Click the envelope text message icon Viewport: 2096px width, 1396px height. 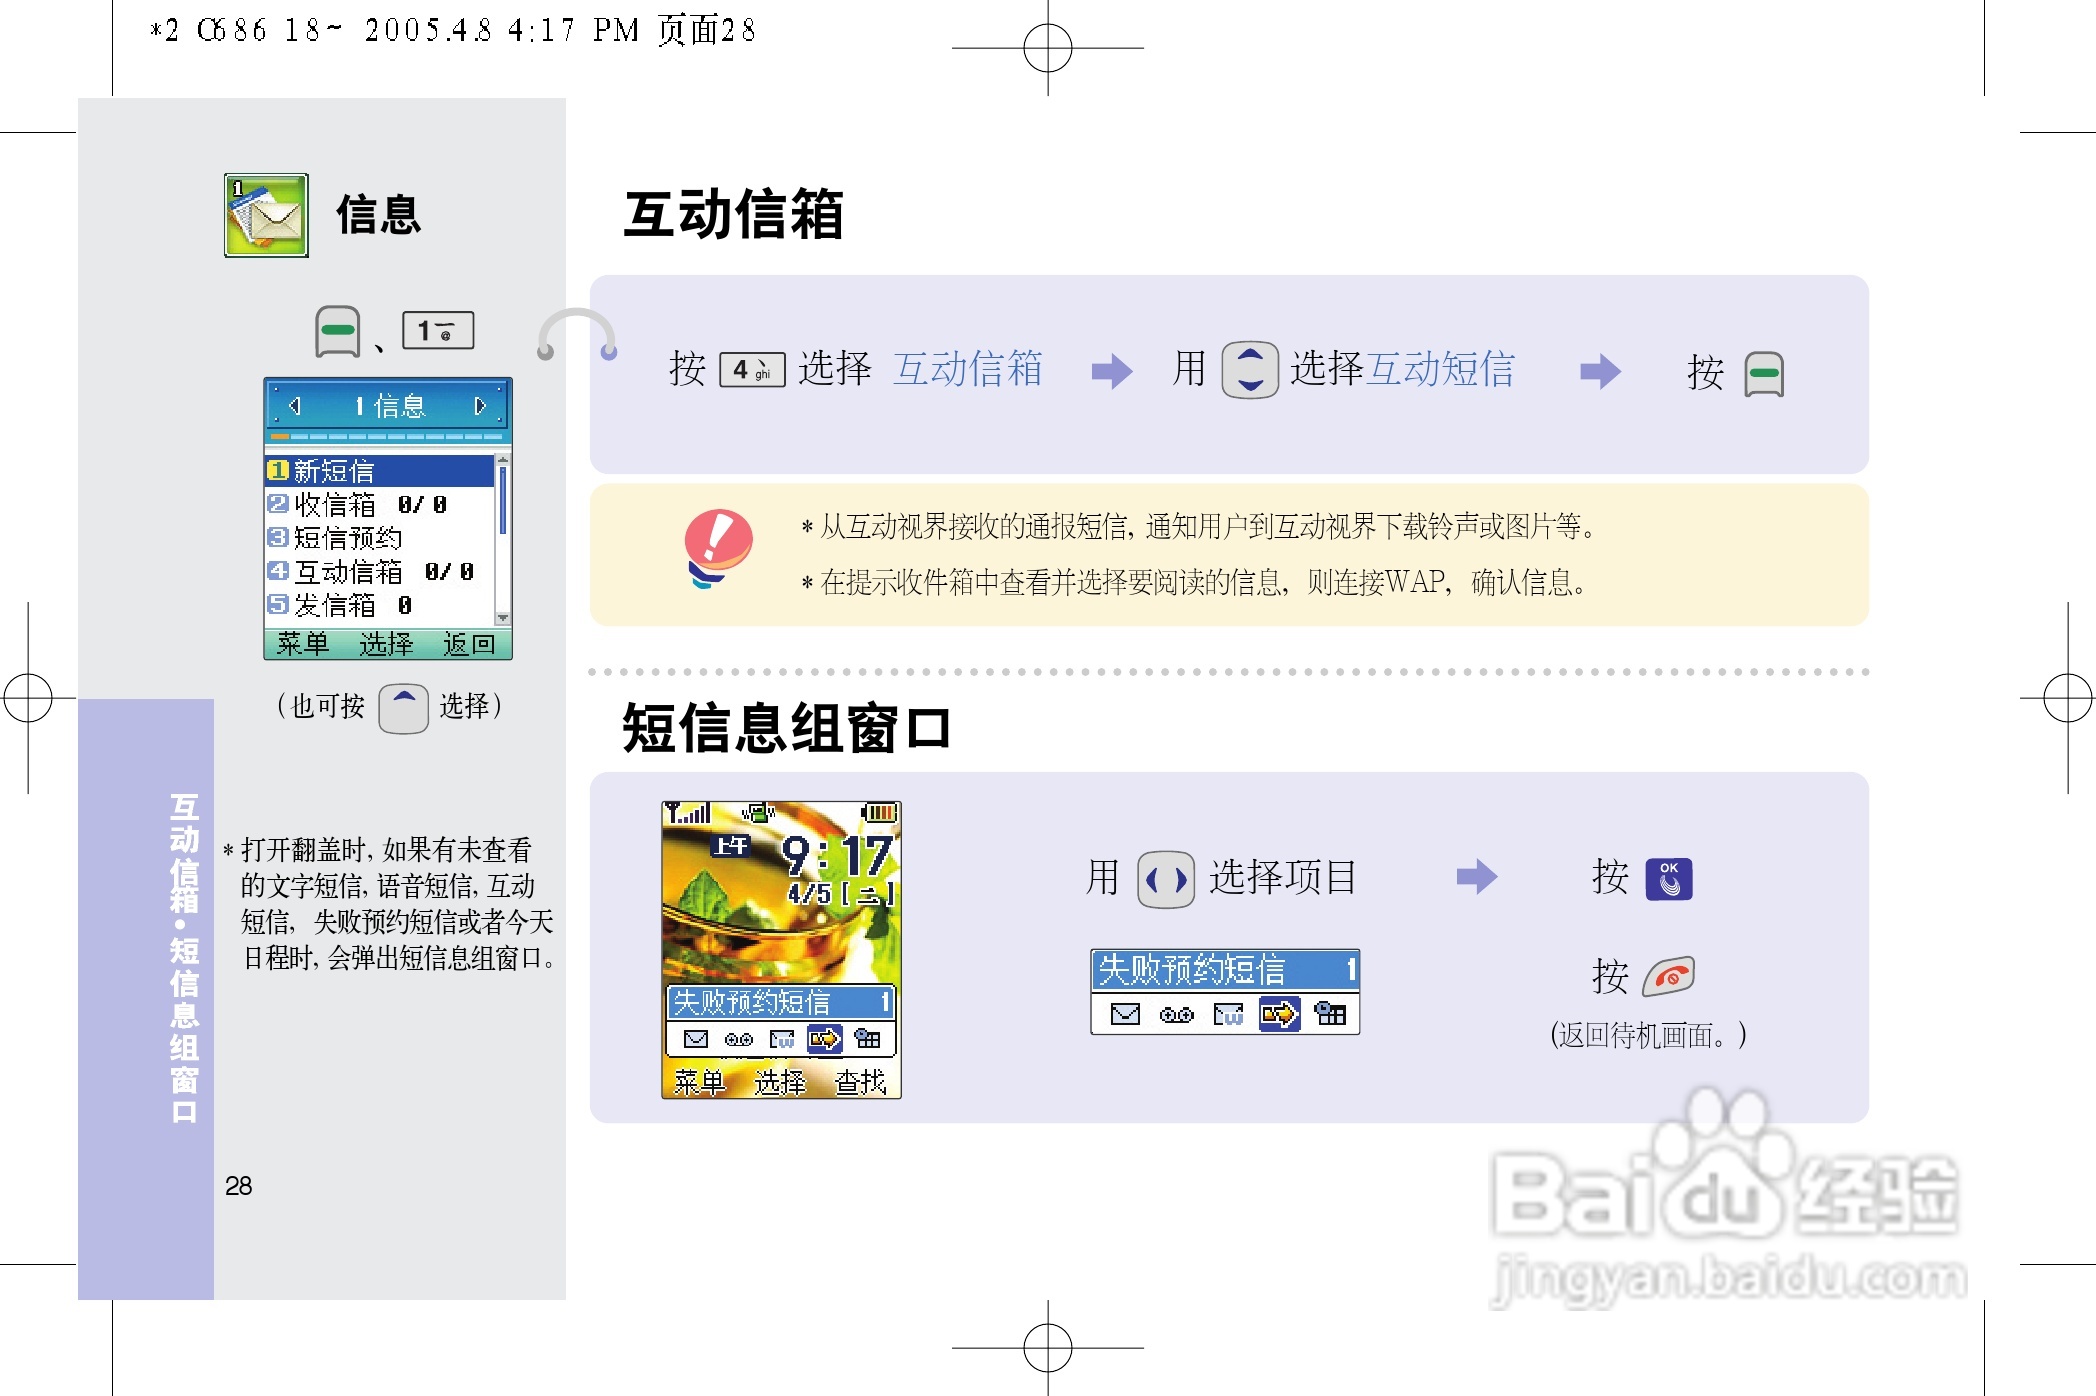1125,1015
